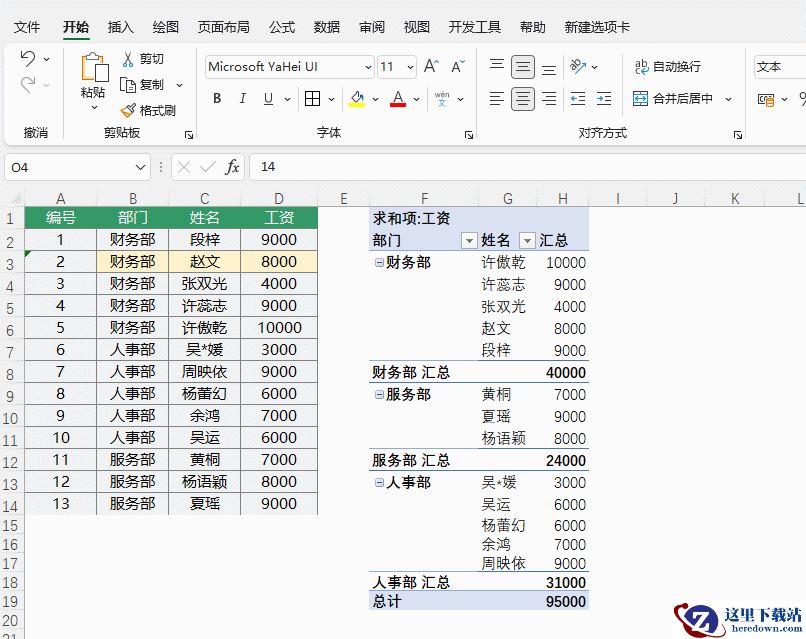The width and height of the screenshot is (806, 639).
Task: Switch to 插入 tab
Action: point(121,27)
